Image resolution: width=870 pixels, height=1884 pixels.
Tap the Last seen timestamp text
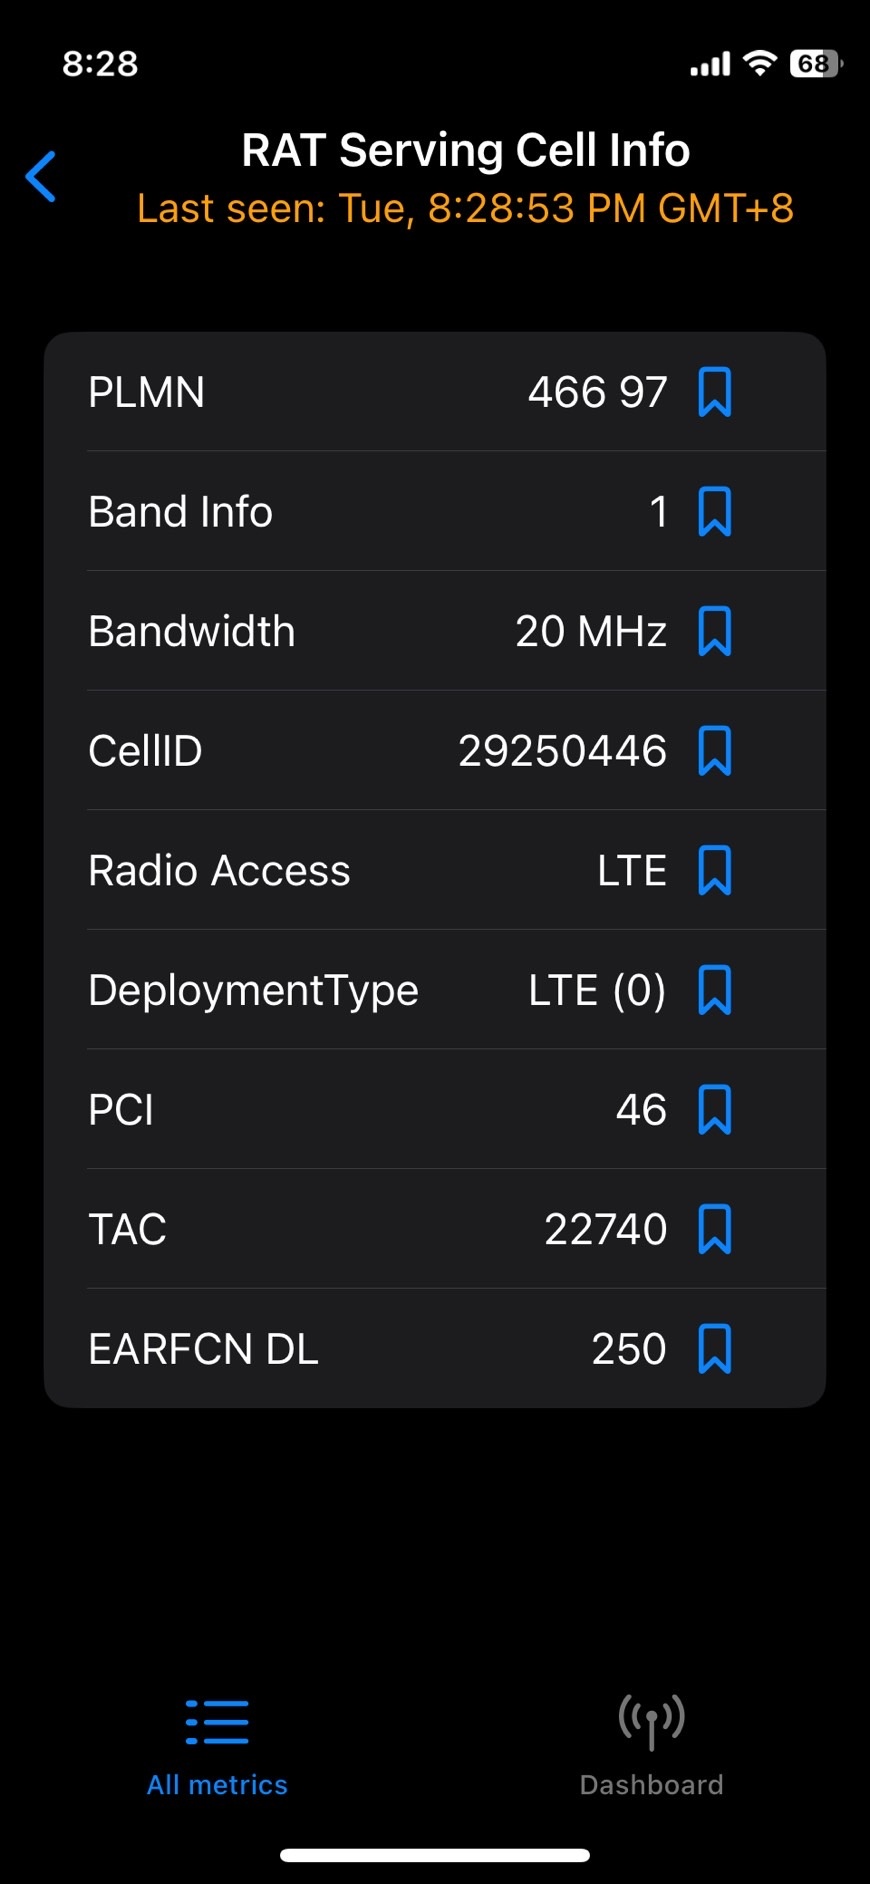(x=465, y=209)
